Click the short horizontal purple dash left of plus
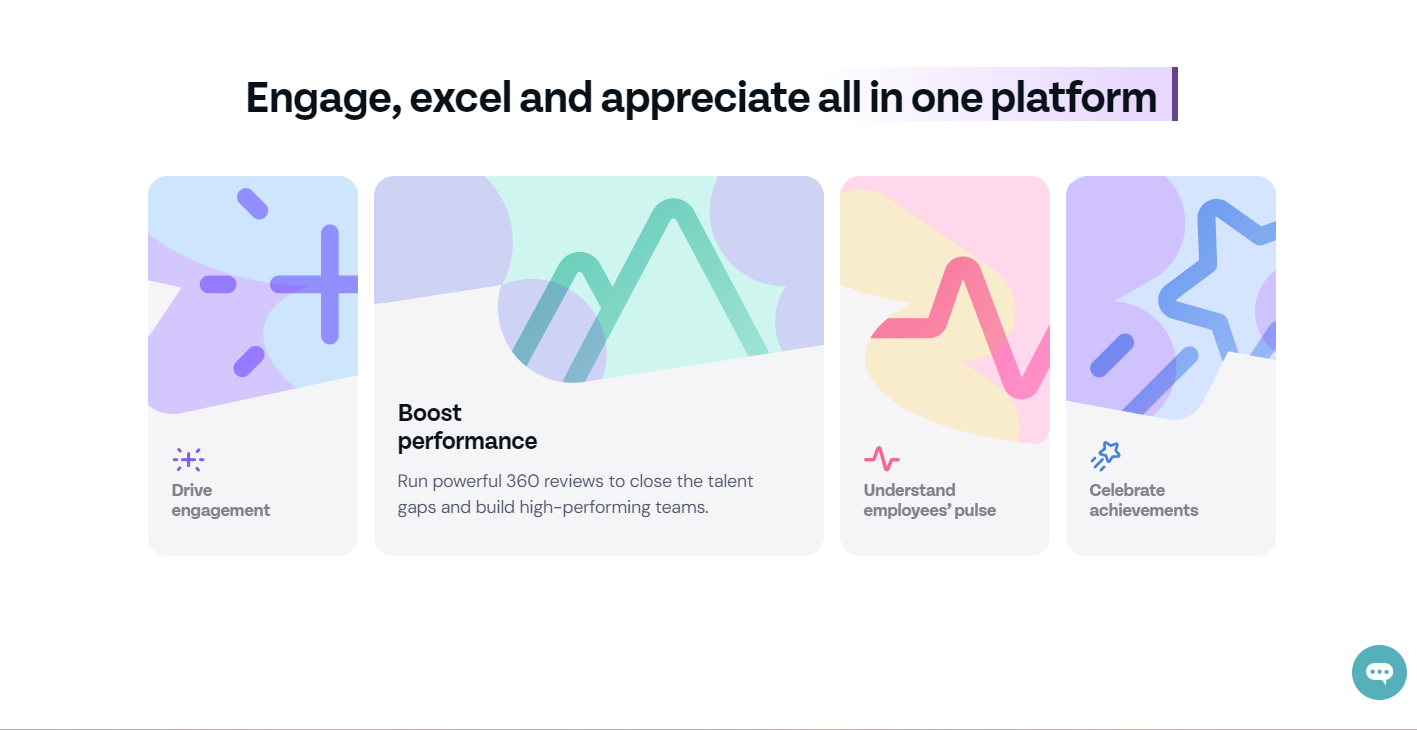Viewport: 1417px width, 730px height. tap(218, 284)
